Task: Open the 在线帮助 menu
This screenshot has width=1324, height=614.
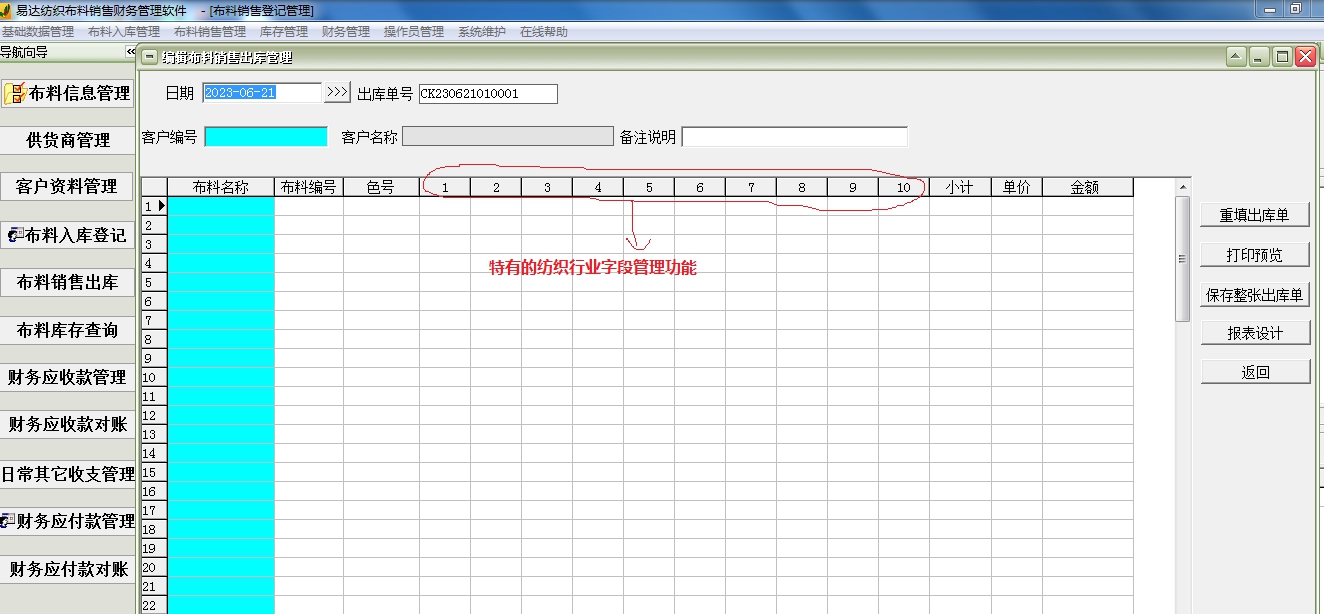Action: click(x=543, y=31)
